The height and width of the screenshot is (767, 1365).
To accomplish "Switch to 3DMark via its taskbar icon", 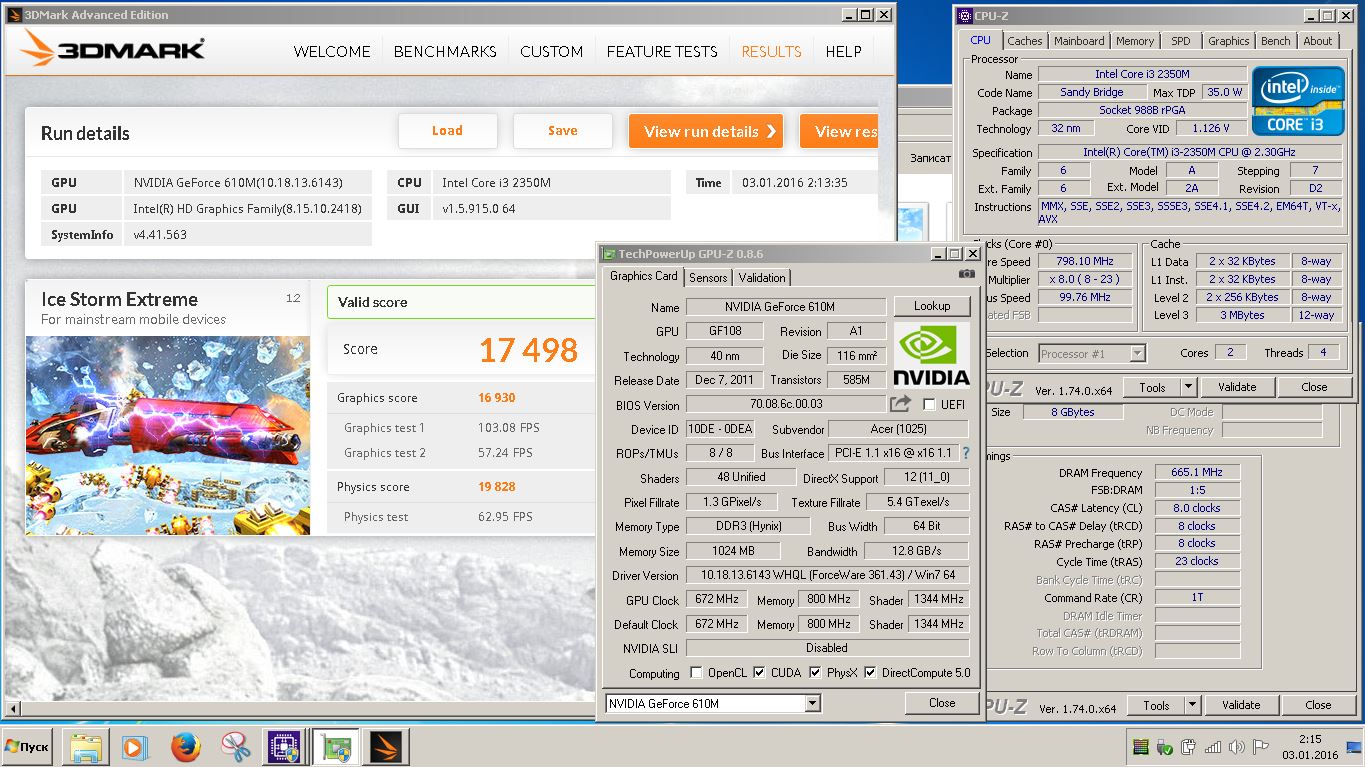I will click(385, 747).
